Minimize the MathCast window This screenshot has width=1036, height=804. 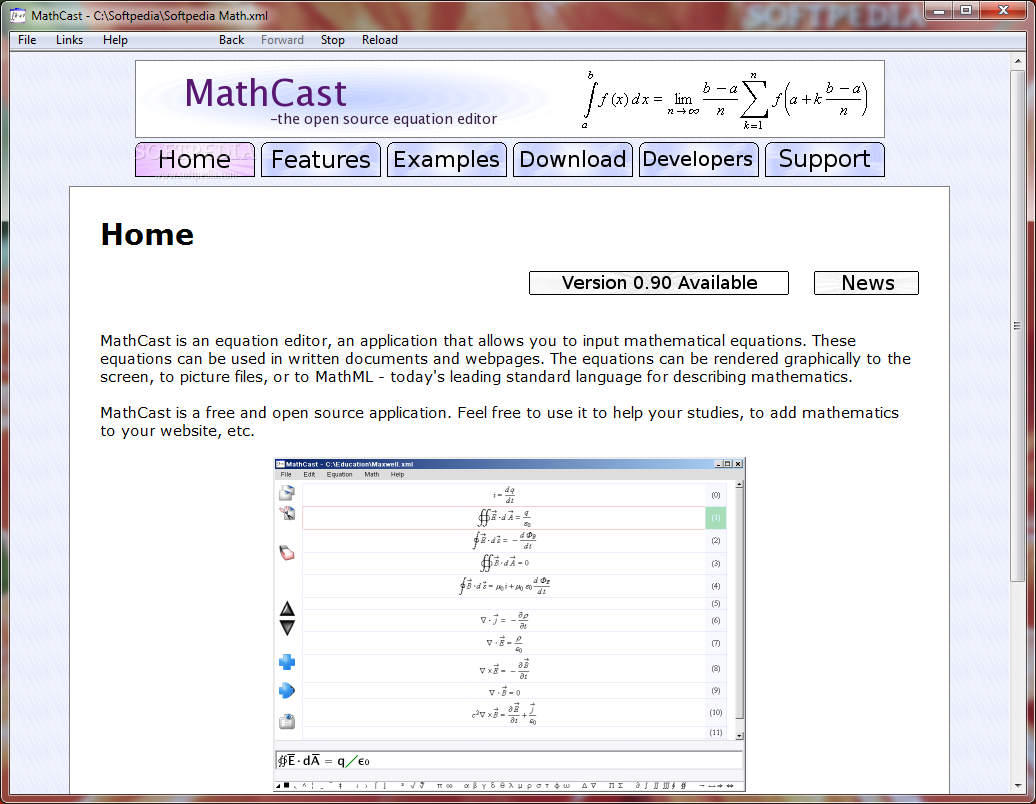(x=938, y=10)
